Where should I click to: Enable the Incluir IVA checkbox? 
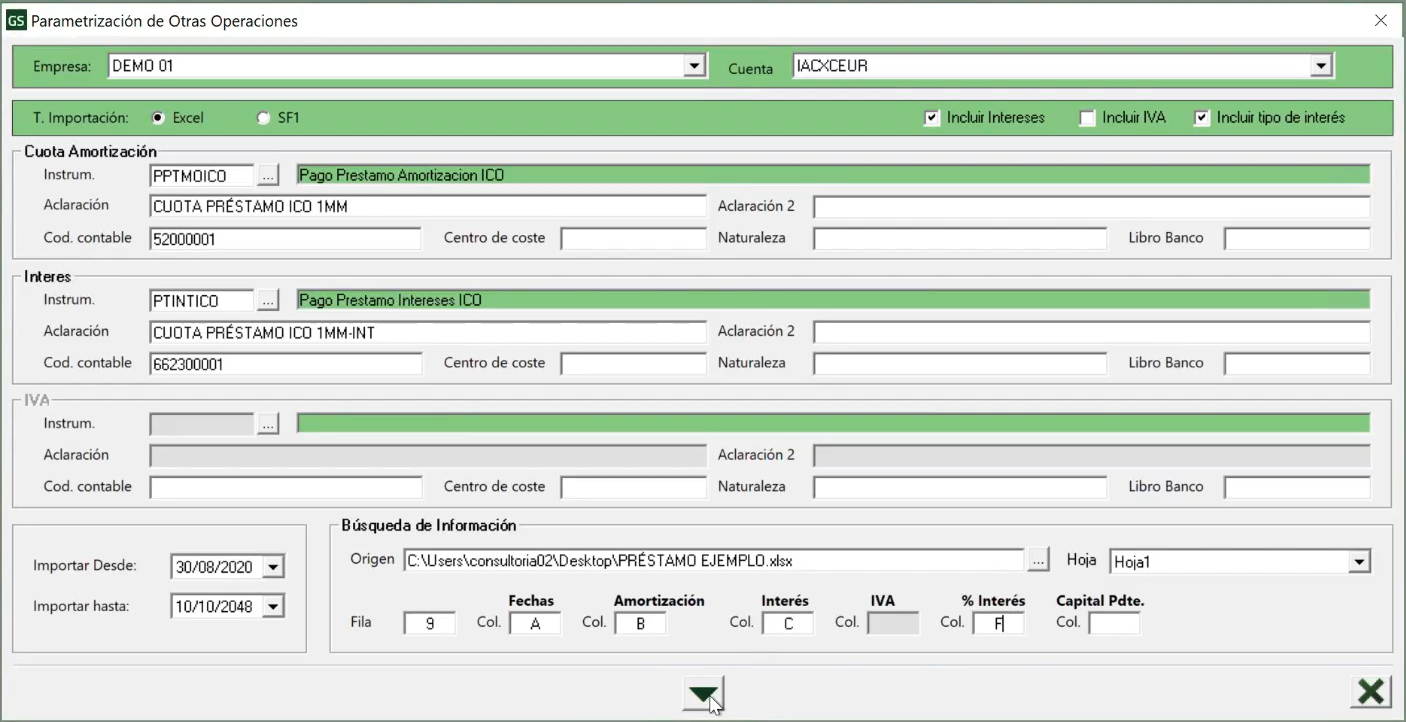pos(1088,118)
